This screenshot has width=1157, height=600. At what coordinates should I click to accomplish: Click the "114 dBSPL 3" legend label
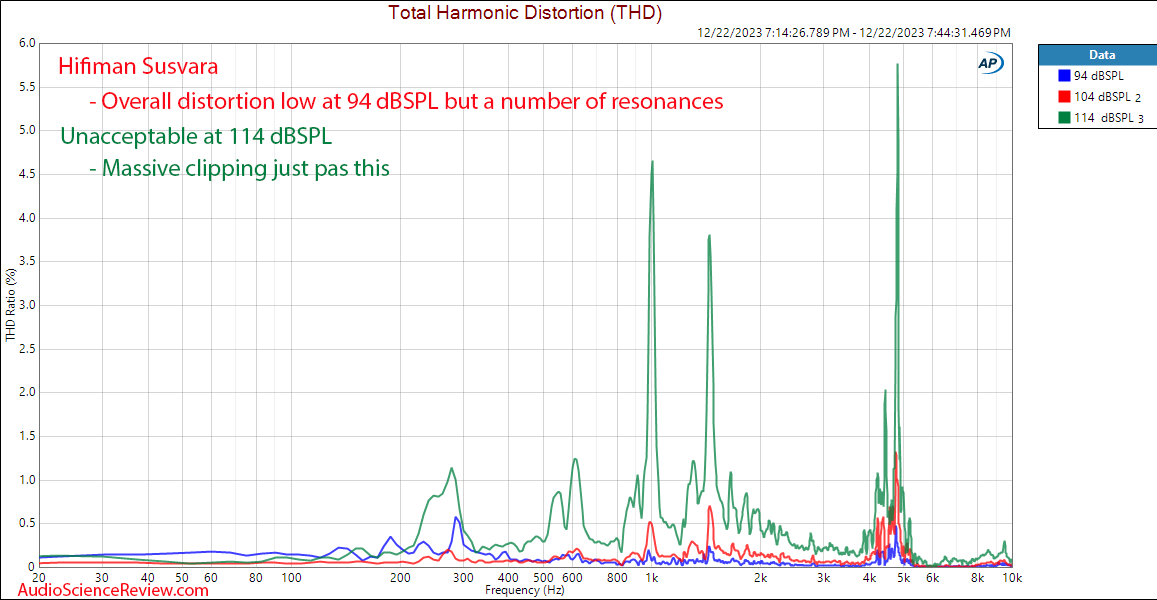[x=1109, y=117]
